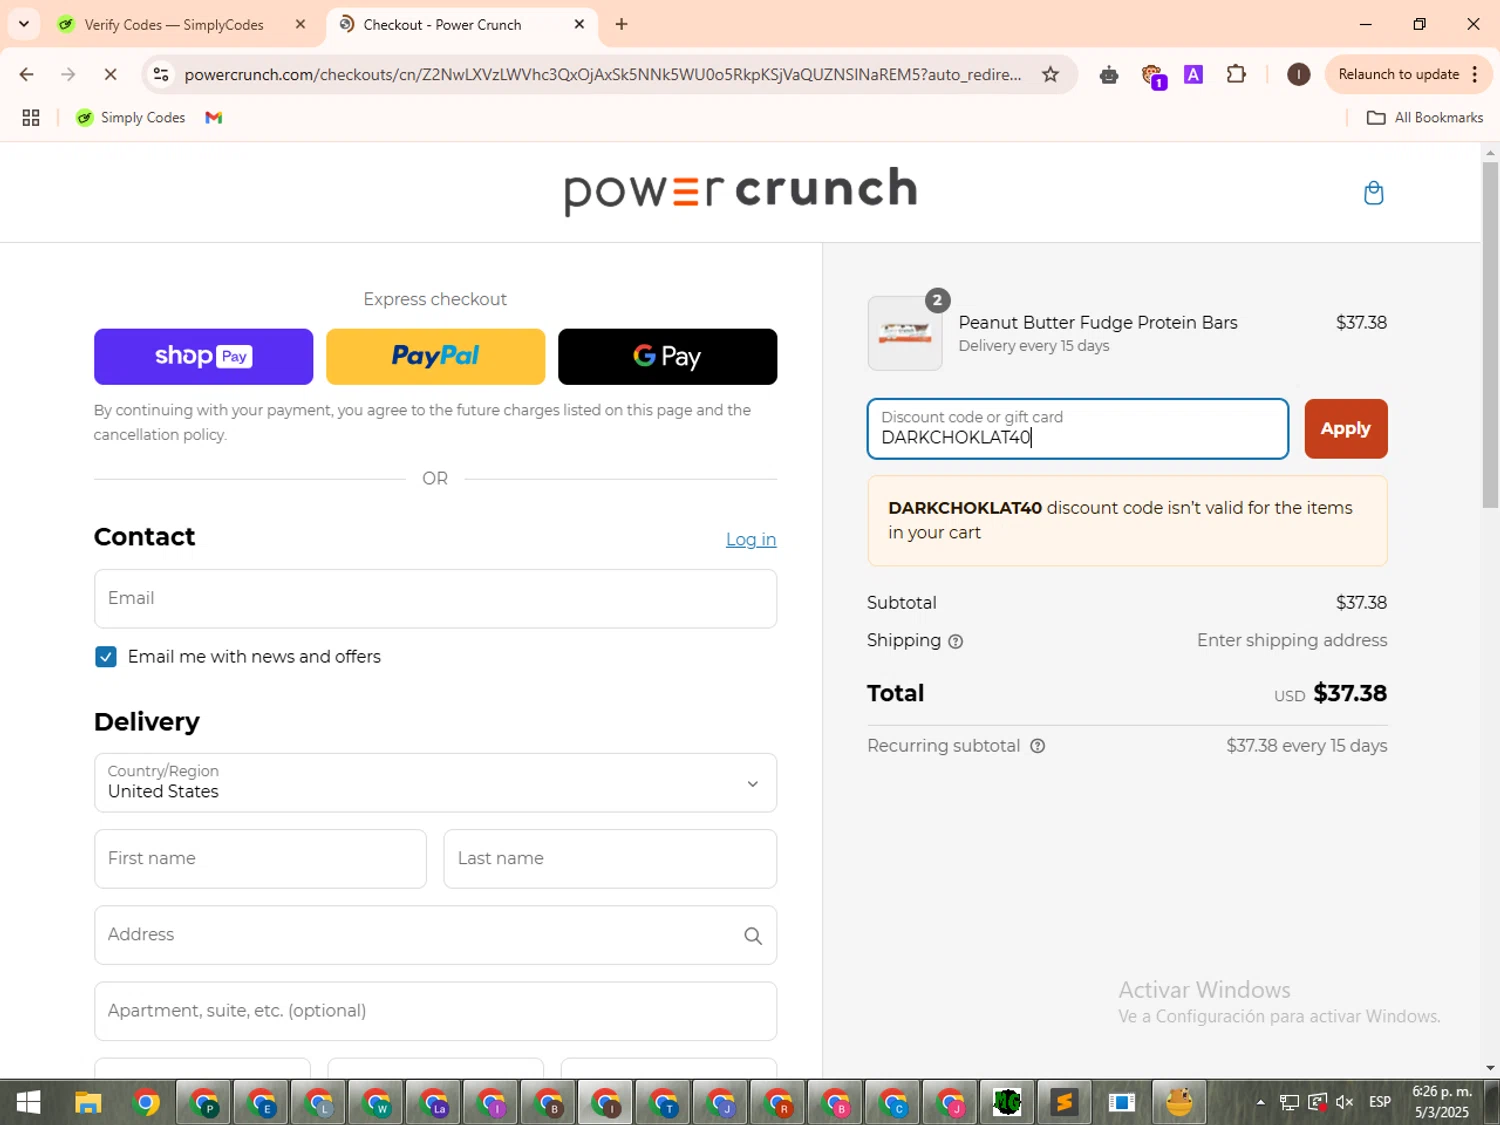This screenshot has width=1500, height=1125.
Task: Click the First name field
Action: (x=260, y=859)
